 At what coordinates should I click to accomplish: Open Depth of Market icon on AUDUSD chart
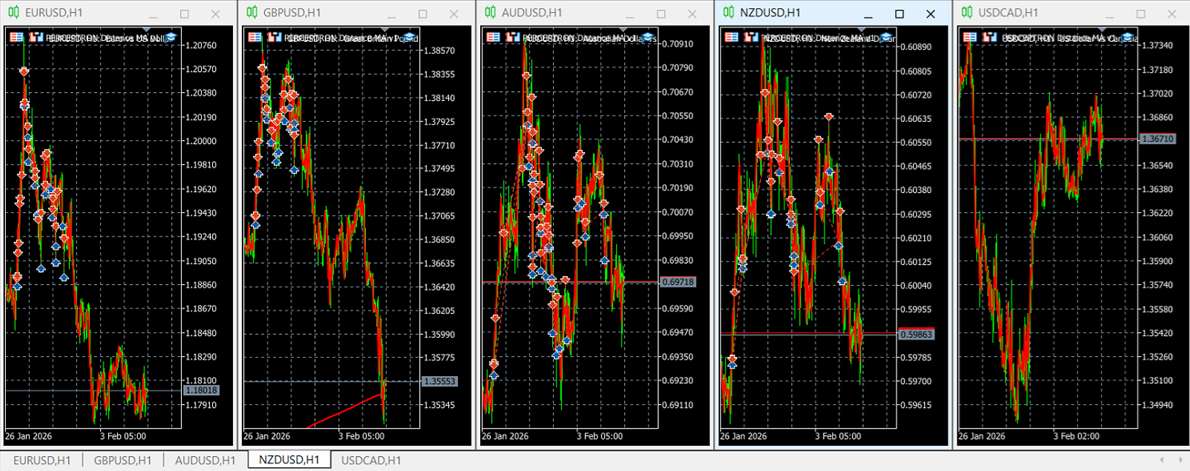(x=512, y=36)
